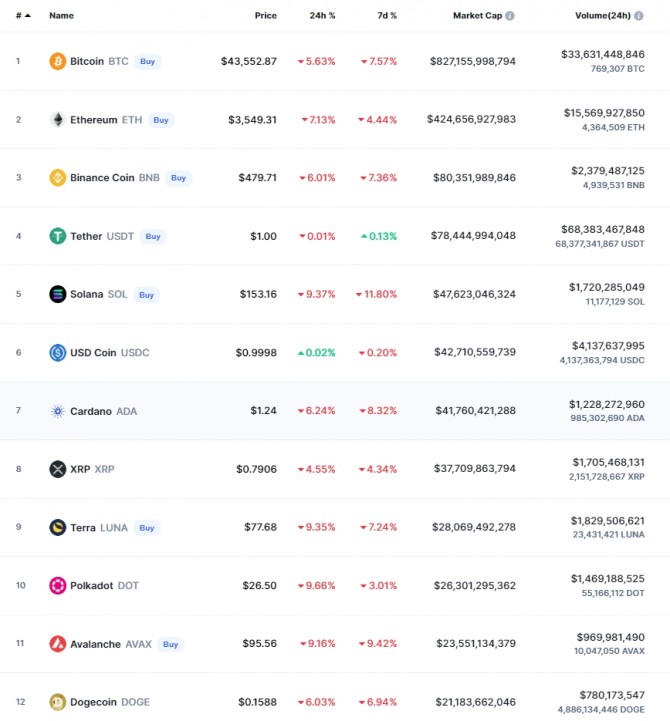Screen dimensions: 670x721
Task: Click the USD Coin market cap value
Action: (x=475, y=352)
